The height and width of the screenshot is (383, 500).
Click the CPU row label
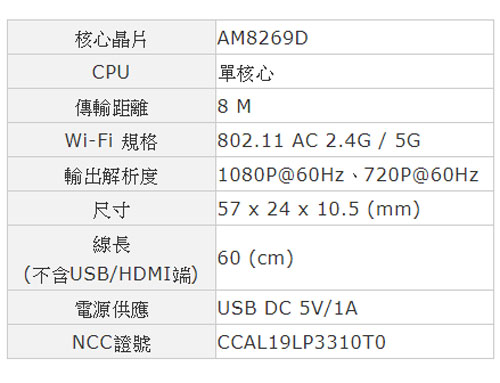point(111,72)
